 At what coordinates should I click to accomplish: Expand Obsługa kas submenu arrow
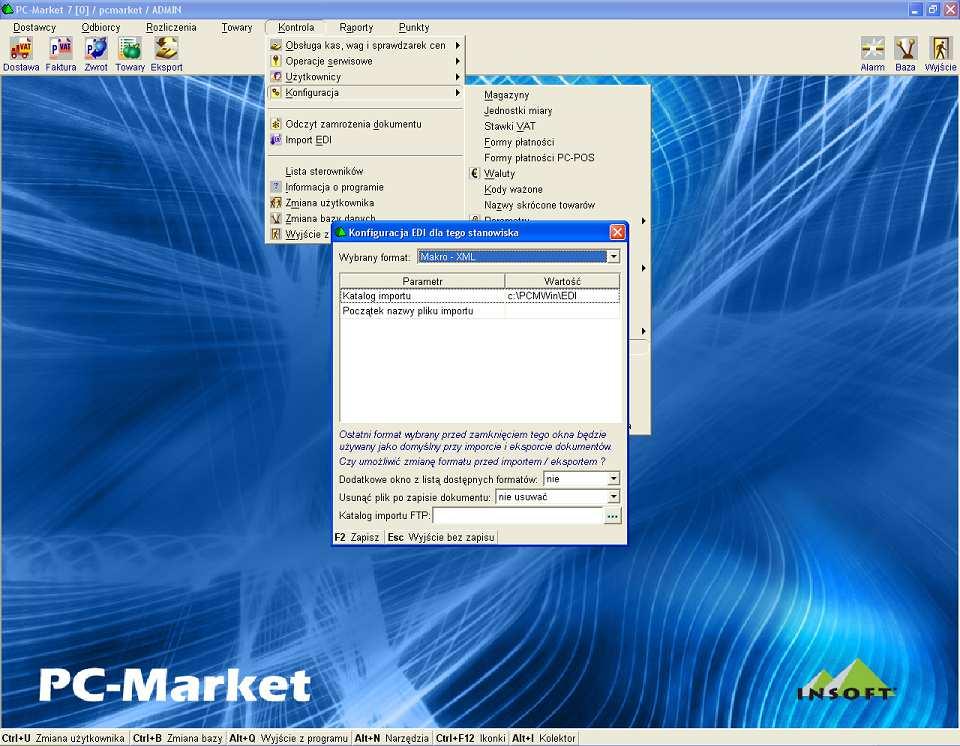tap(457, 45)
